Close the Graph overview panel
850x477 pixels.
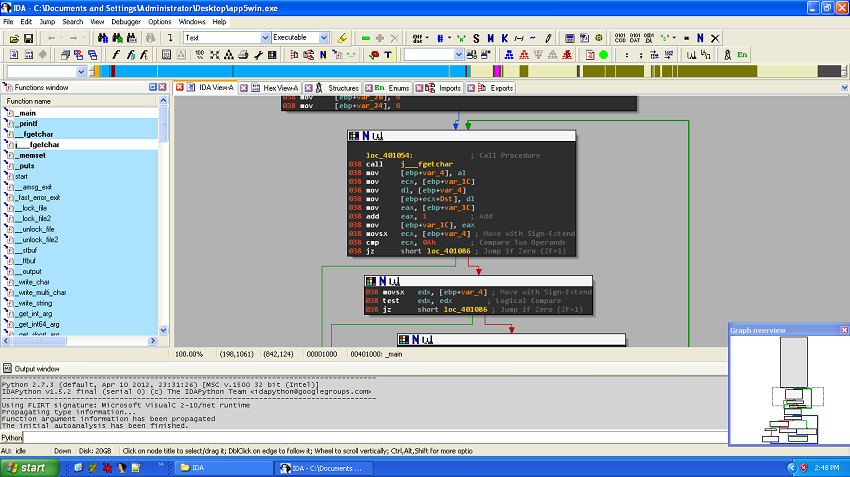coord(844,330)
